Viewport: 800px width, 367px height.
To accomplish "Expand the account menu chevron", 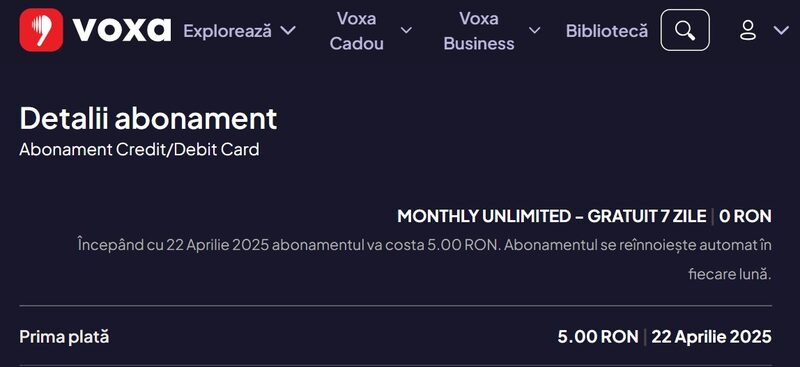I will pos(781,31).
